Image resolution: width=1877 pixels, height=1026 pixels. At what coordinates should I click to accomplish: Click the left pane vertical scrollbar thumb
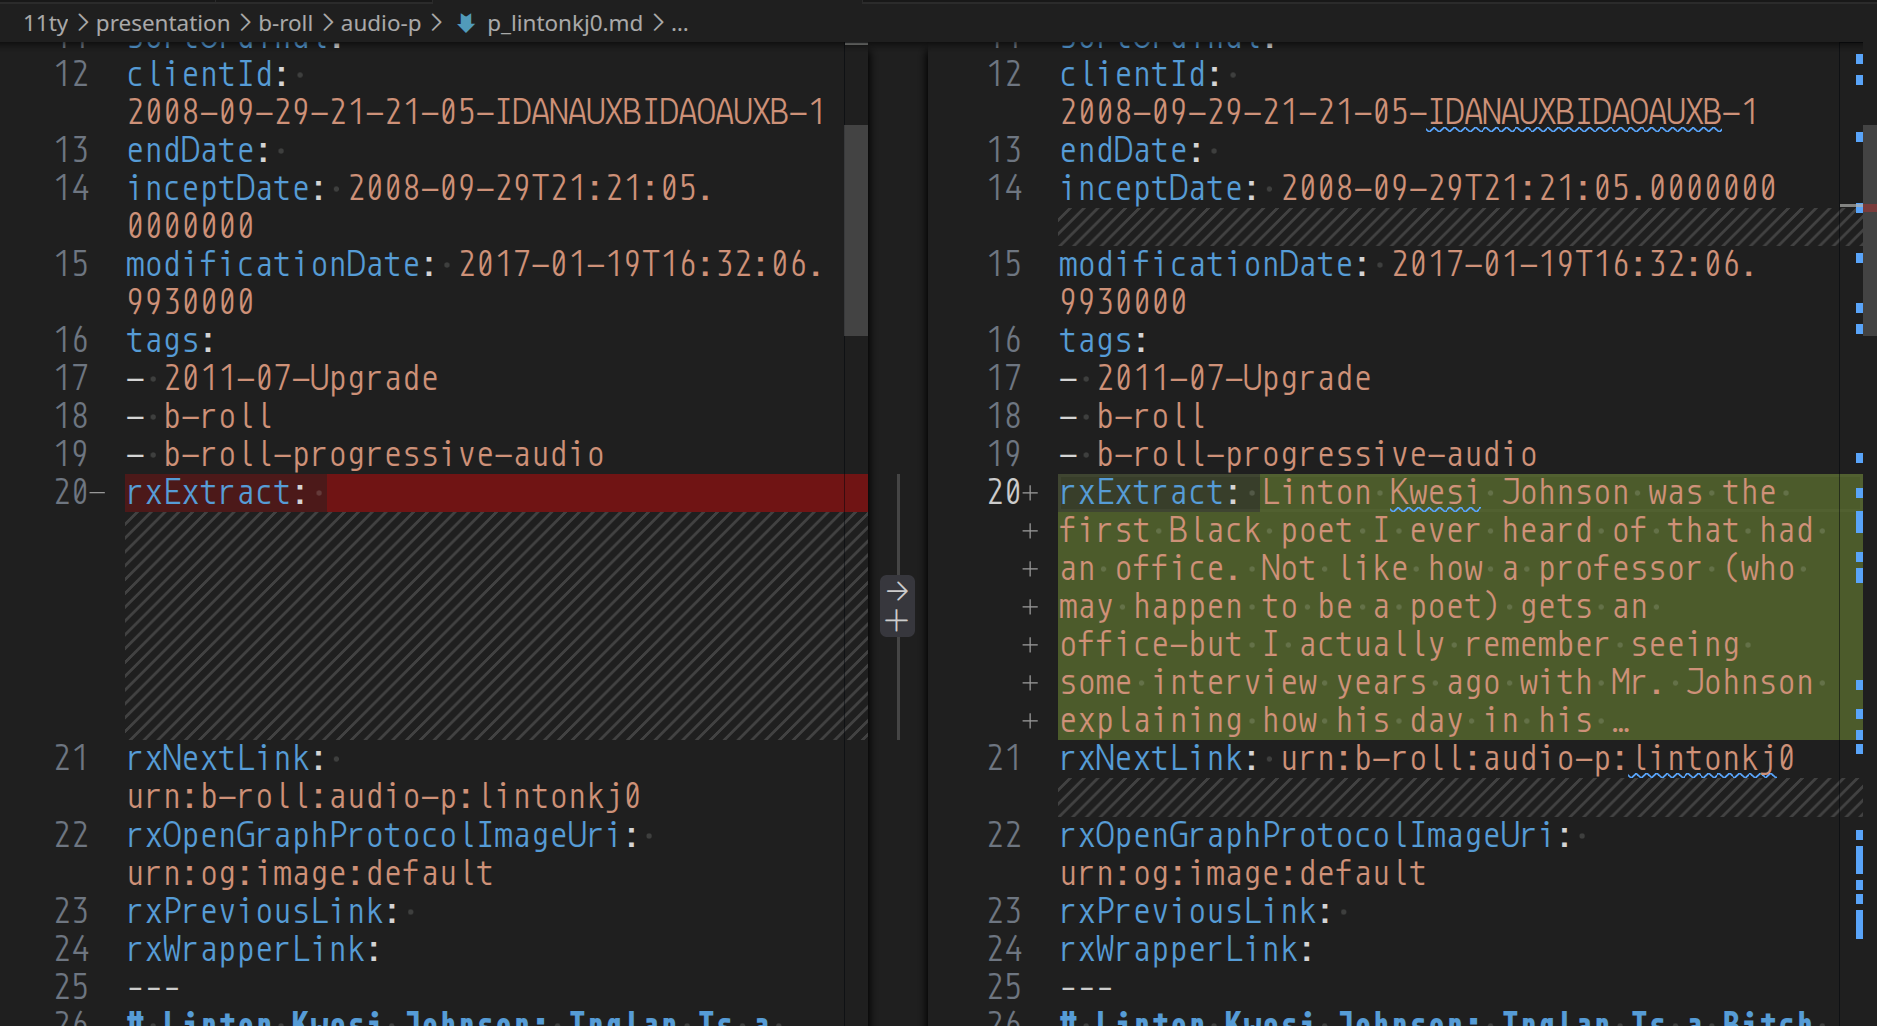coord(856,230)
